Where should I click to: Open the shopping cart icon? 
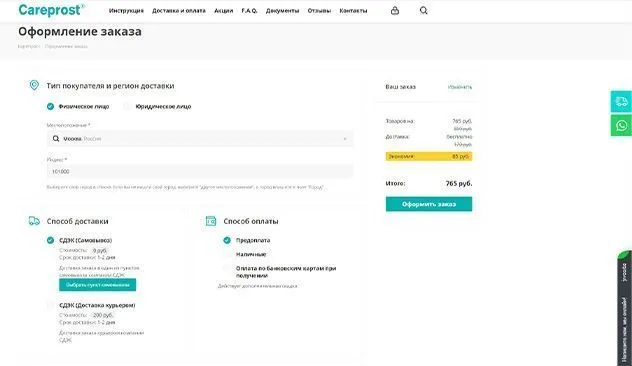395,10
